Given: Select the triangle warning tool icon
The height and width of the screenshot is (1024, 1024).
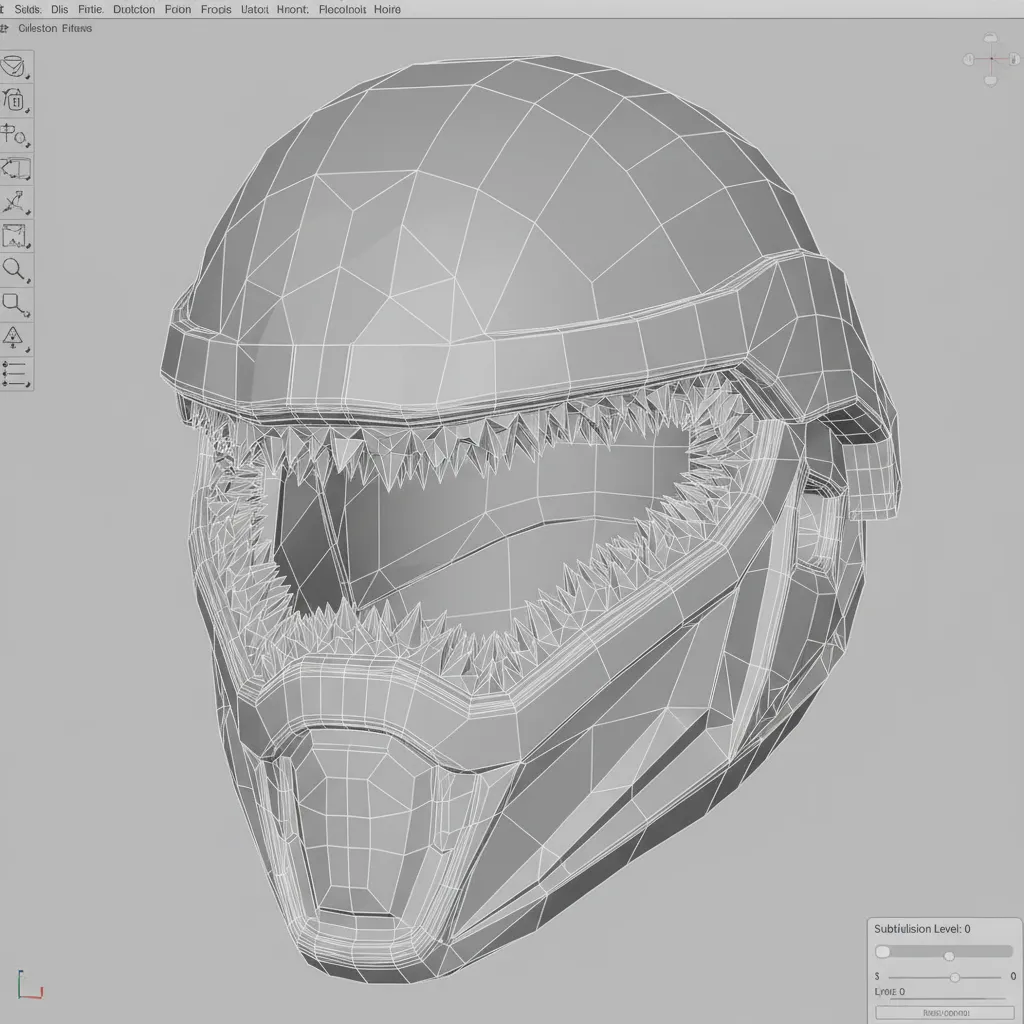Looking at the screenshot, I should click(x=17, y=339).
